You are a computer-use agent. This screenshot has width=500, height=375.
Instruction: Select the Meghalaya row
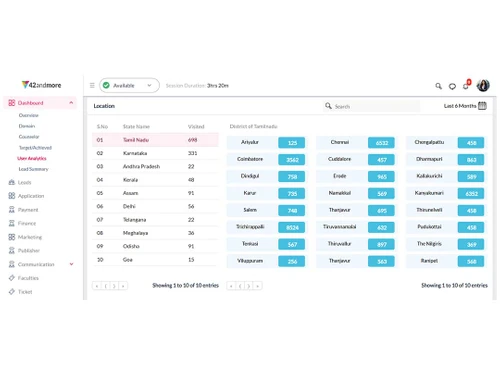pyautogui.click(x=155, y=233)
